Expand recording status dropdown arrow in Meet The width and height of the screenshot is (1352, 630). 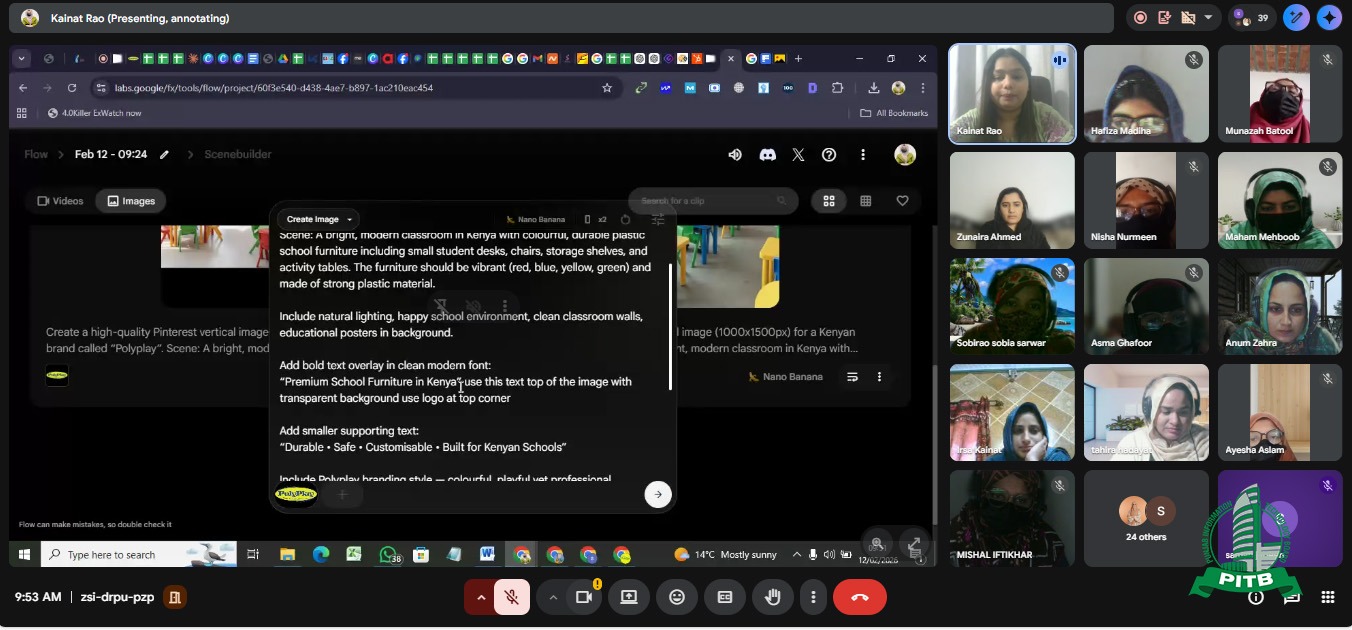[x=1208, y=17]
